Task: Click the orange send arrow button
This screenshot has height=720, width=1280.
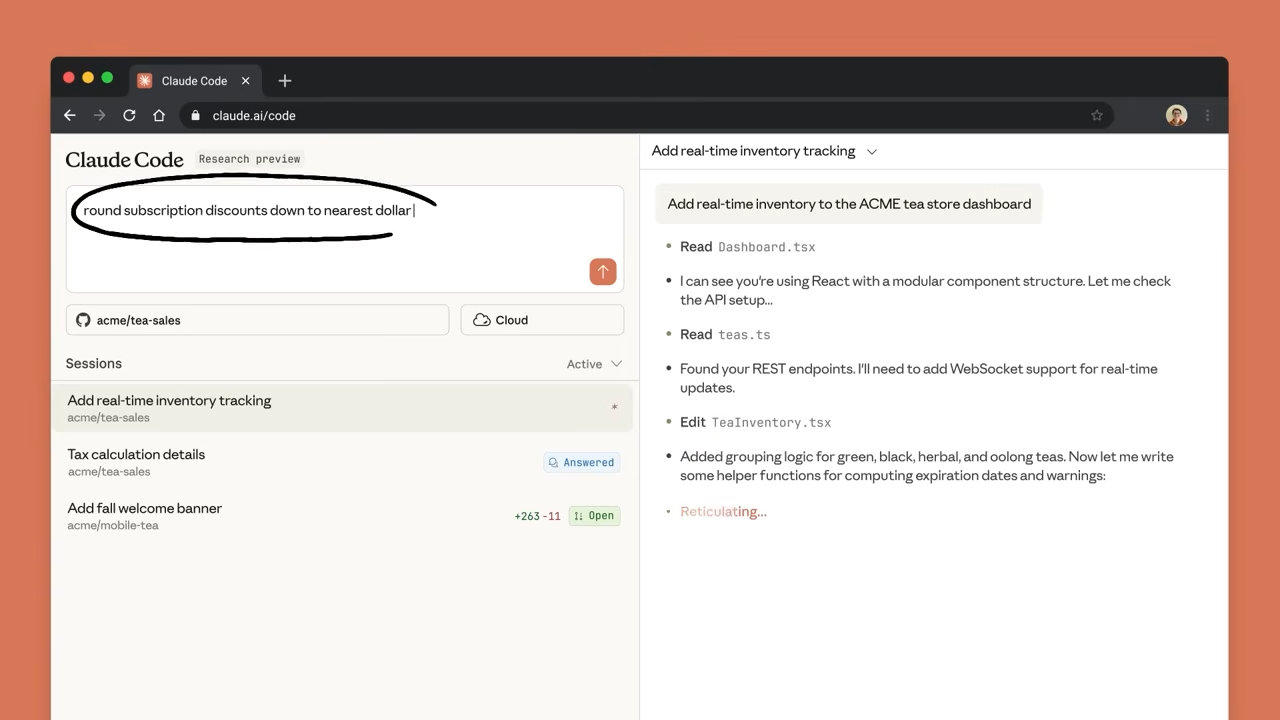Action: pos(602,272)
